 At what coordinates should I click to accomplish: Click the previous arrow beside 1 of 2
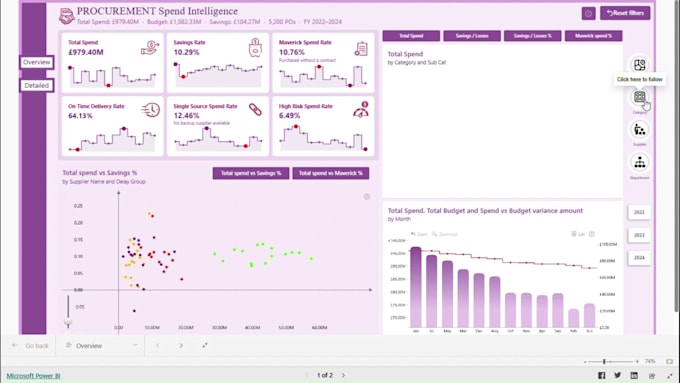click(307, 375)
